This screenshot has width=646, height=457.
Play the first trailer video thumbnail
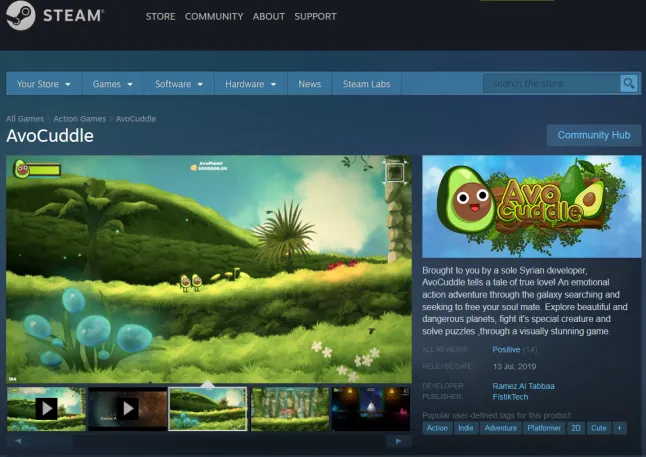point(47,409)
